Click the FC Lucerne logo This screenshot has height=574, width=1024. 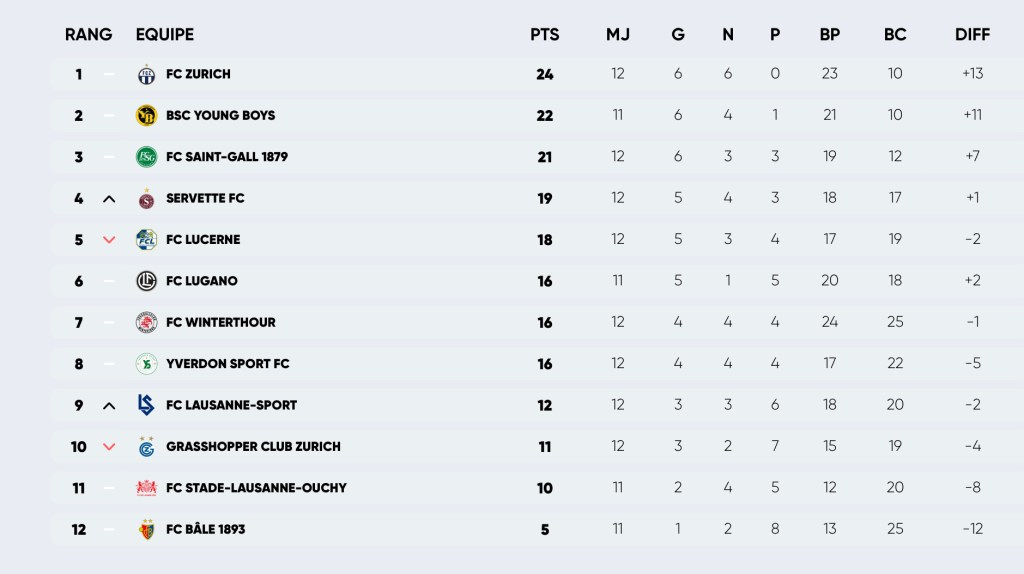(x=146, y=240)
